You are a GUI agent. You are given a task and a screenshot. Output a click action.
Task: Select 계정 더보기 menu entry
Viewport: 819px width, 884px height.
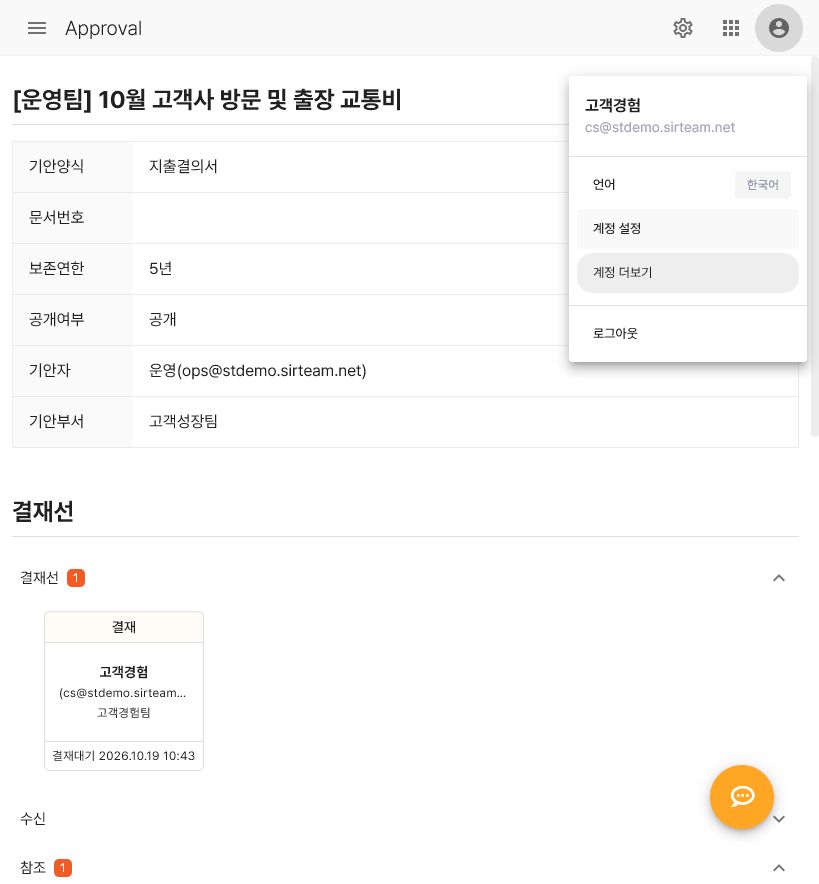(x=688, y=273)
